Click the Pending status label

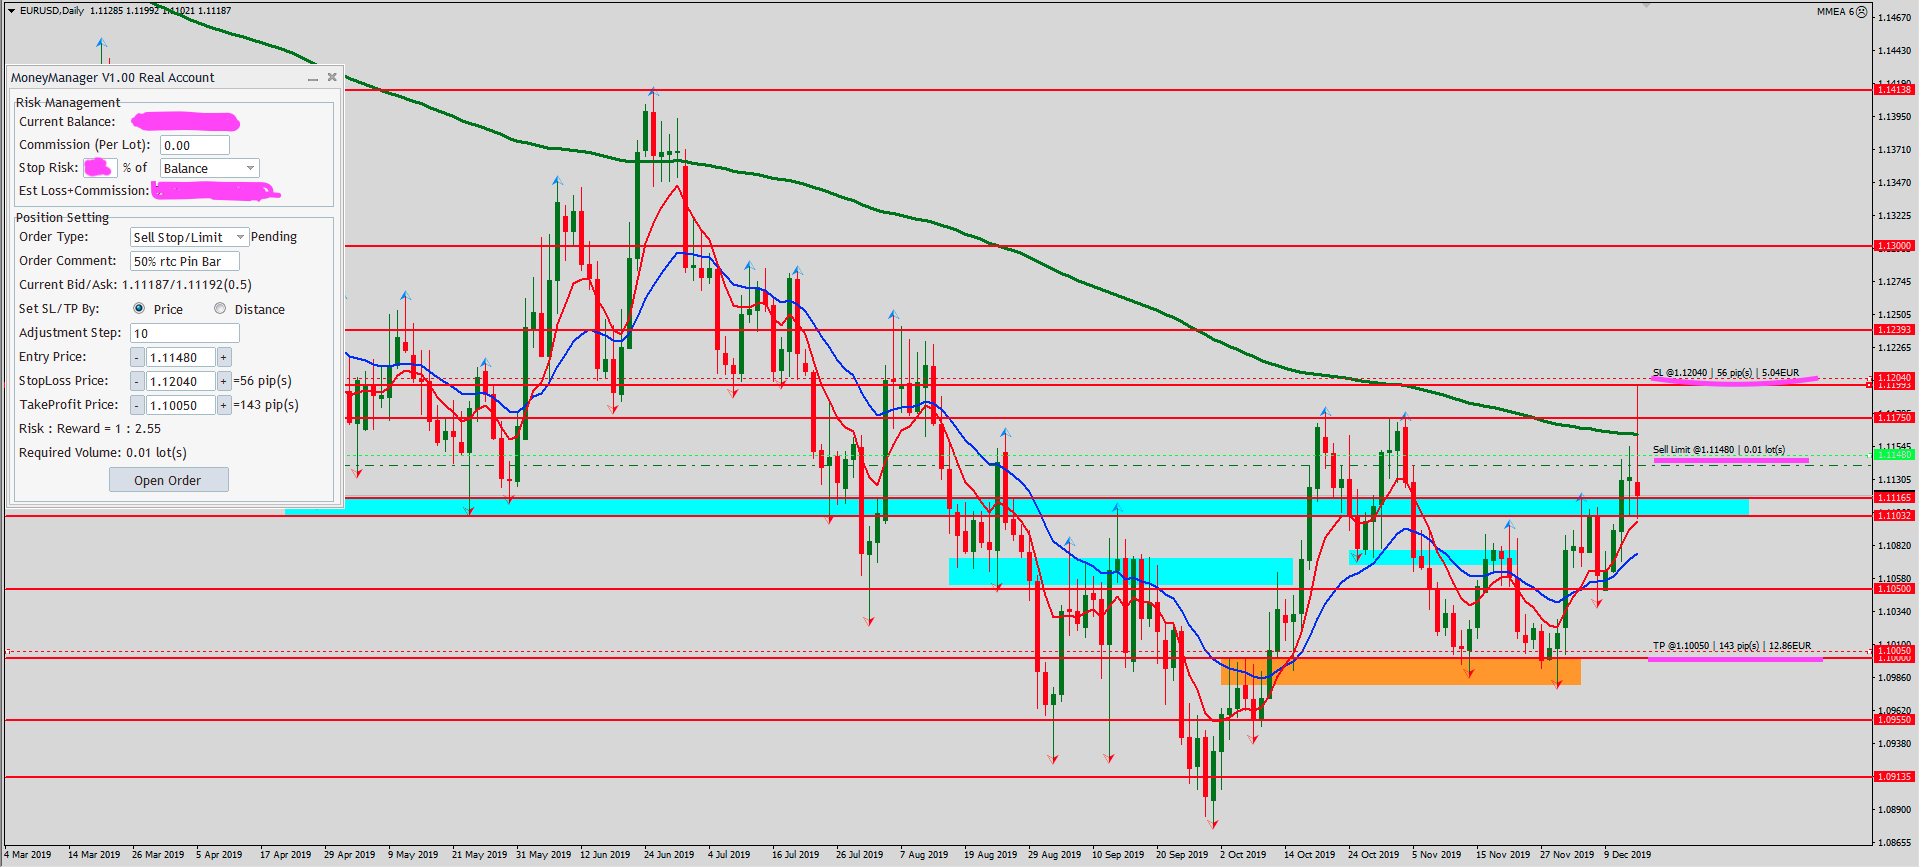click(x=274, y=236)
